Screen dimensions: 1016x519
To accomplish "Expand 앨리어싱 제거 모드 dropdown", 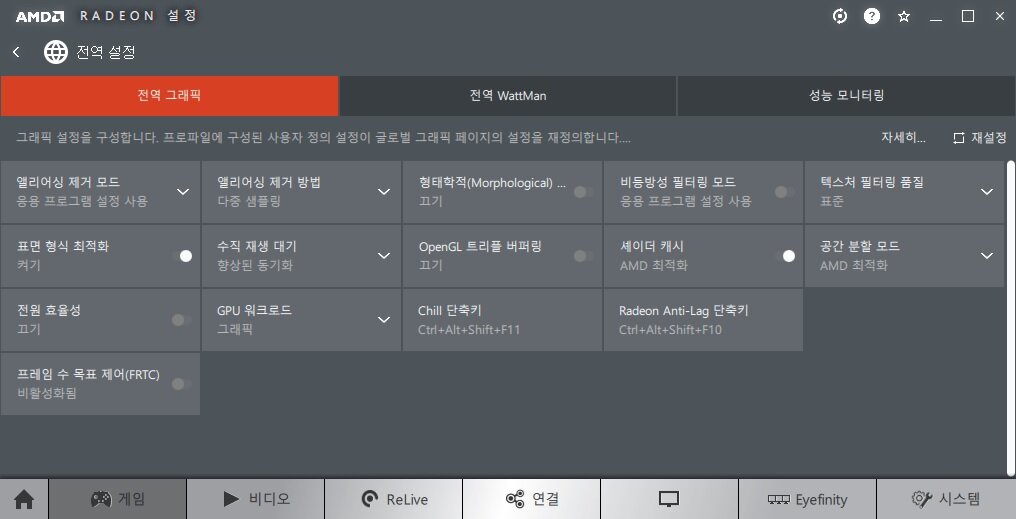I will pos(183,192).
